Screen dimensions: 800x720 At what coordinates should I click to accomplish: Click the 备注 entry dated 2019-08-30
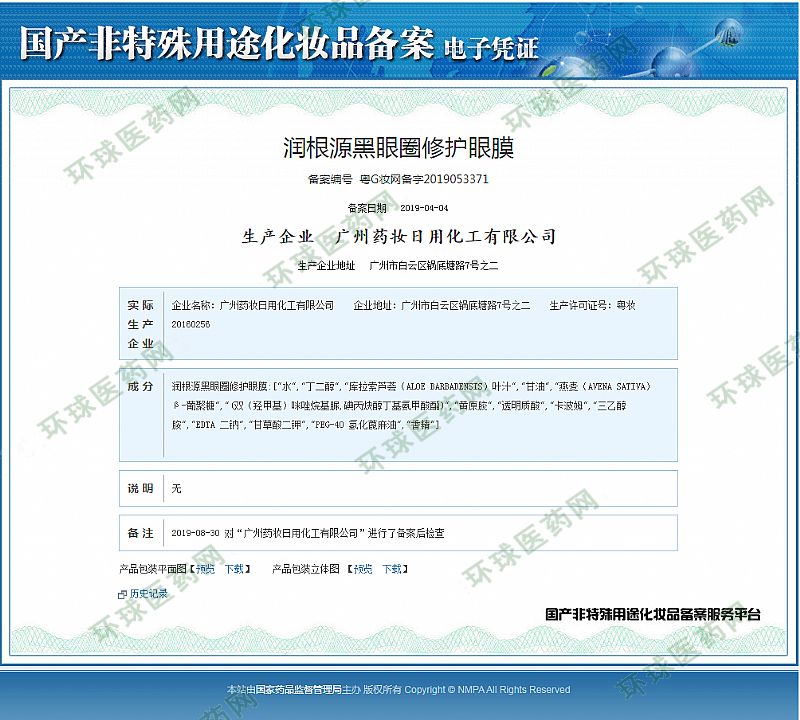pos(308,533)
